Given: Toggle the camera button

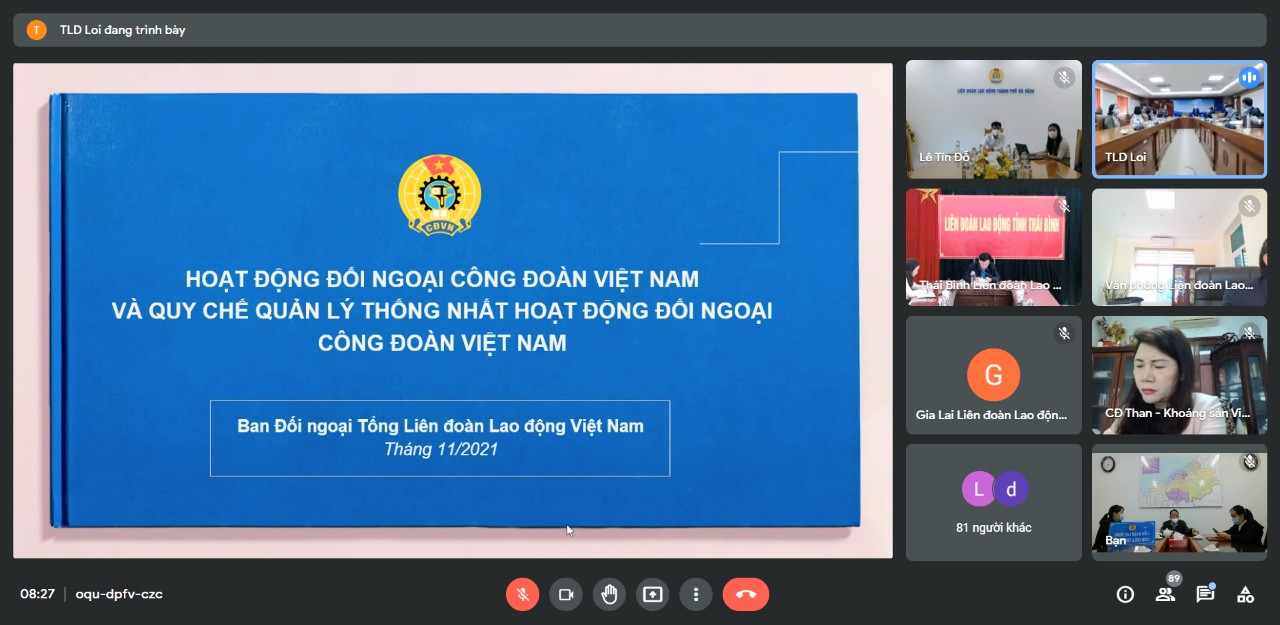Looking at the screenshot, I should (565, 594).
